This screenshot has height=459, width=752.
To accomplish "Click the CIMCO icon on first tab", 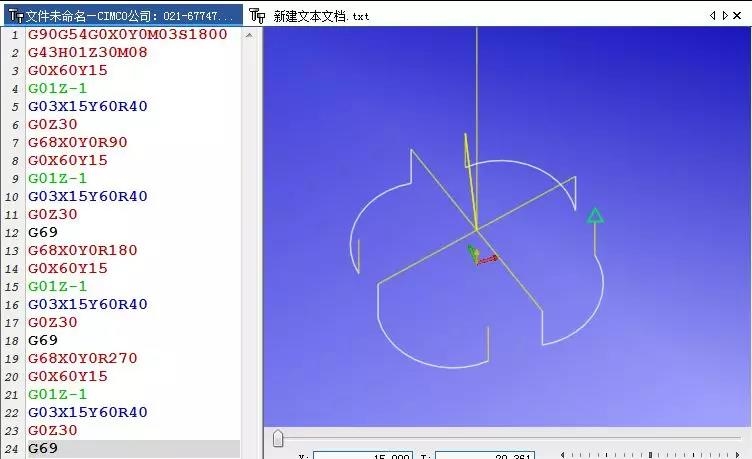I will [x=16, y=16].
